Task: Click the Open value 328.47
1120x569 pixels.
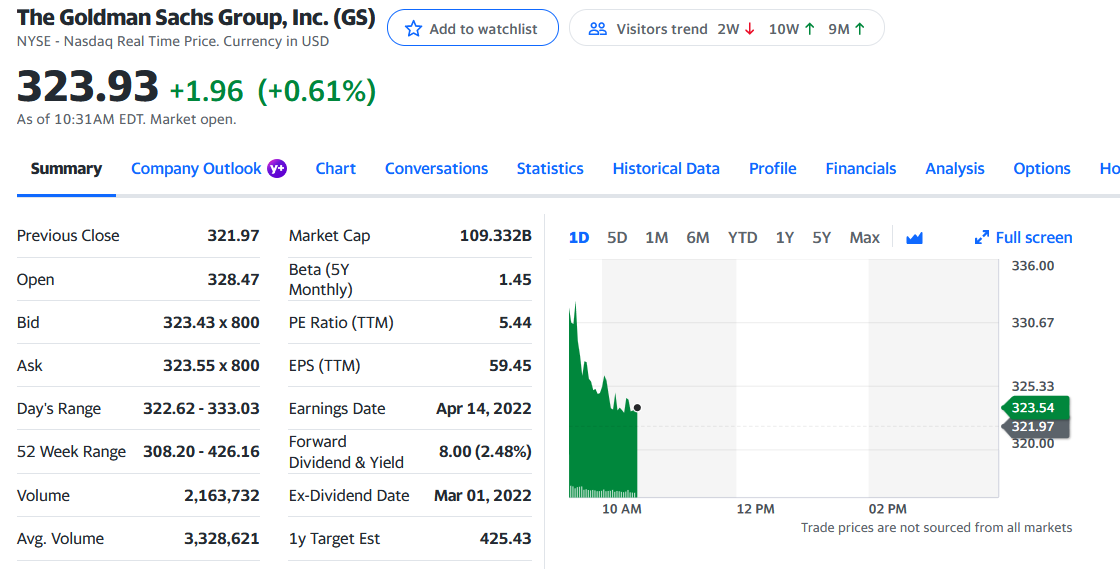Action: tap(234, 279)
